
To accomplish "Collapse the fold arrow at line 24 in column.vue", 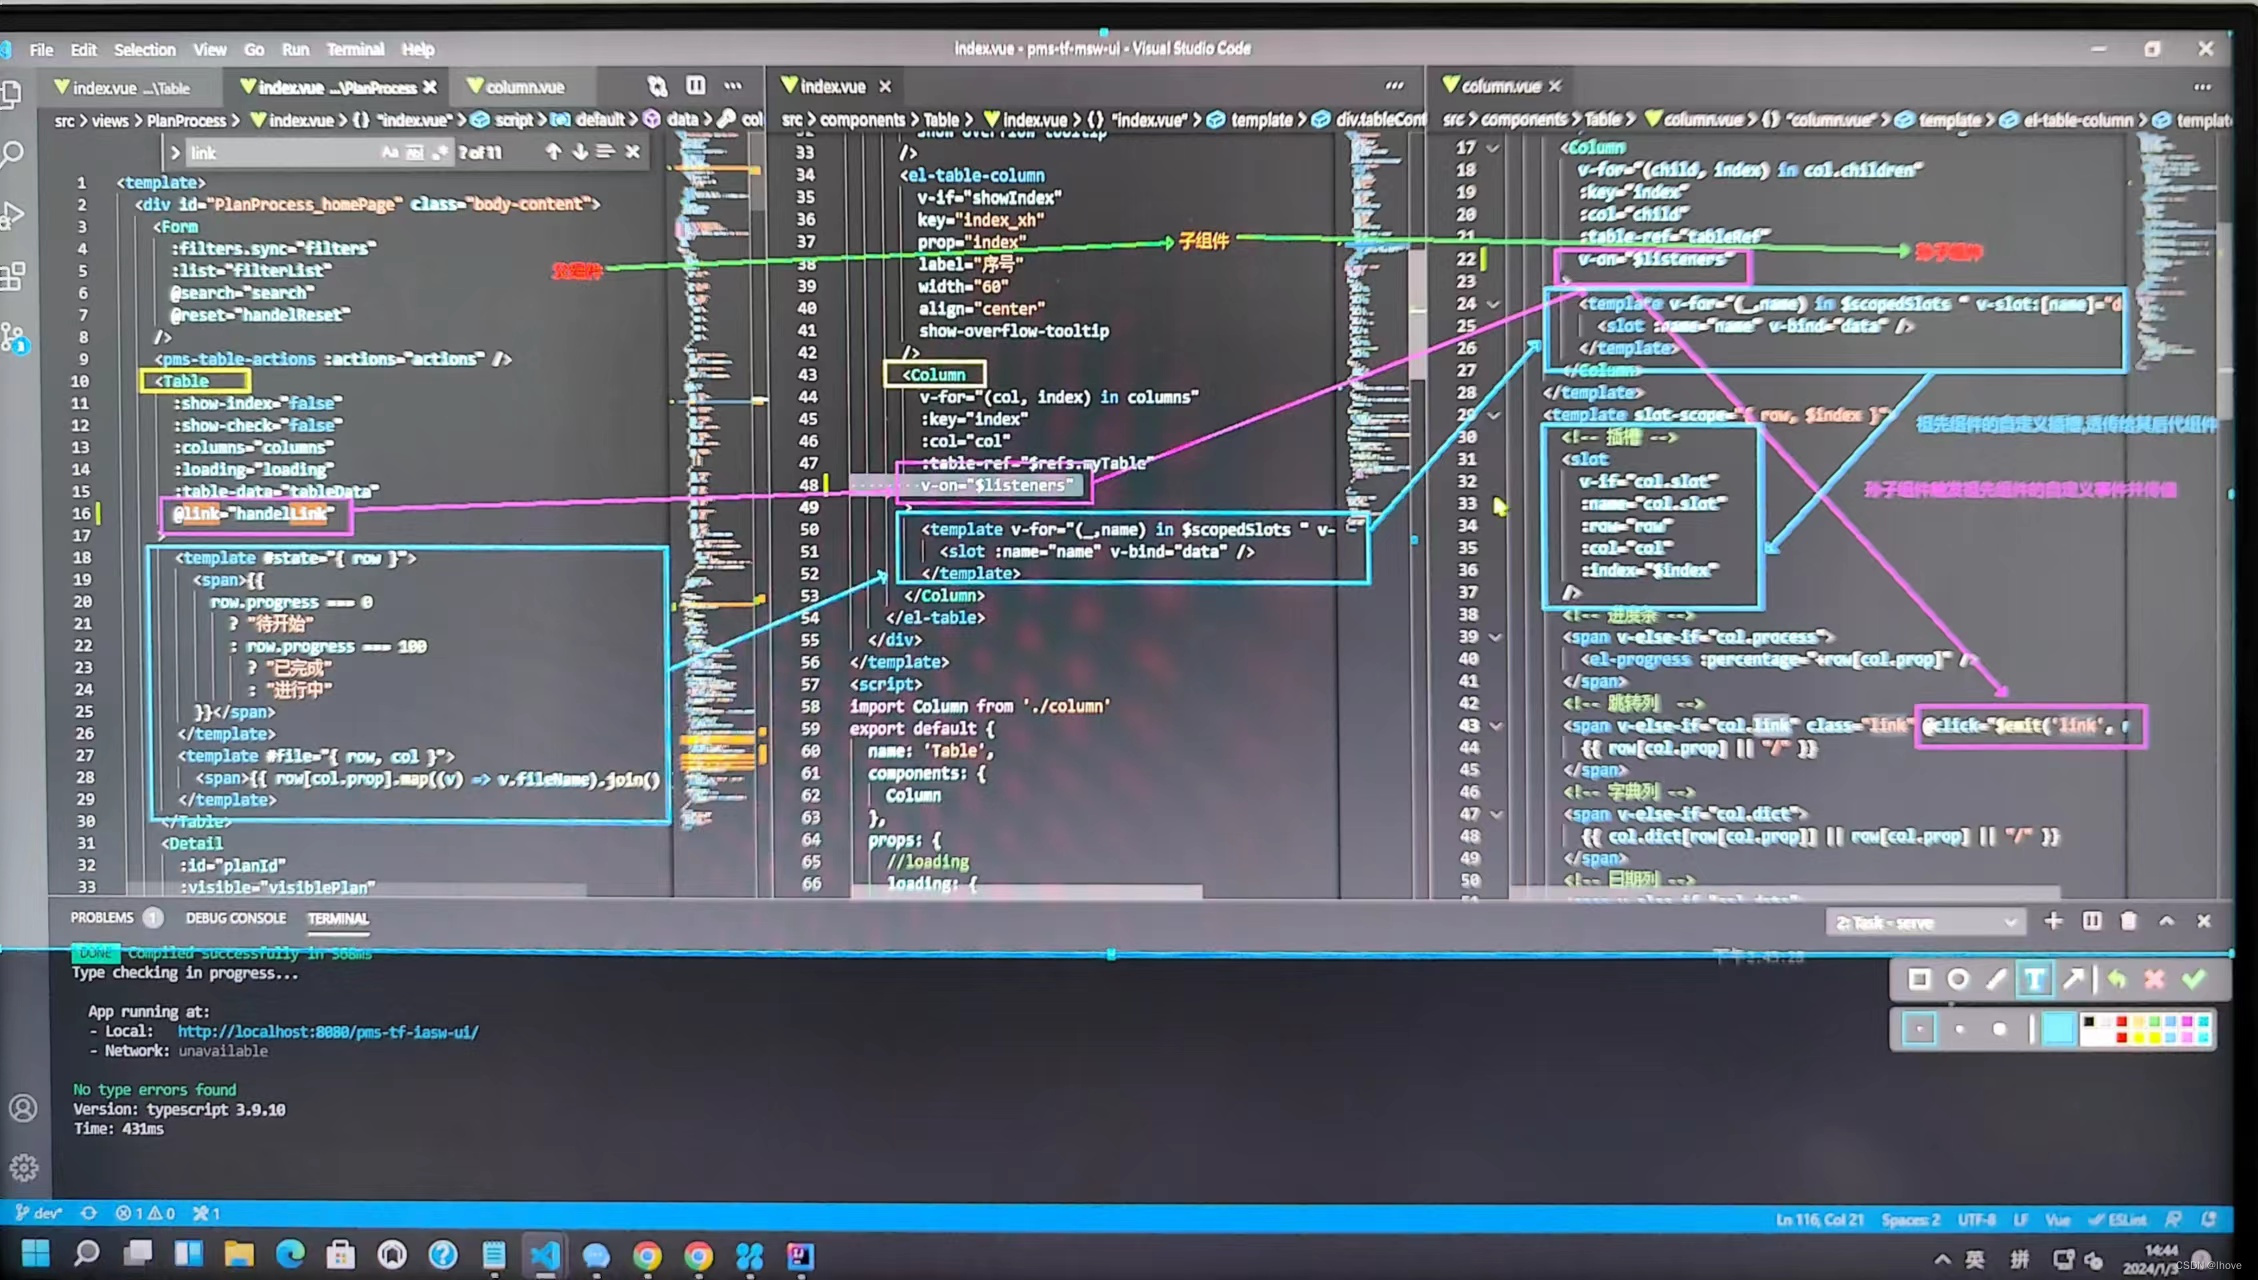I will point(1493,304).
